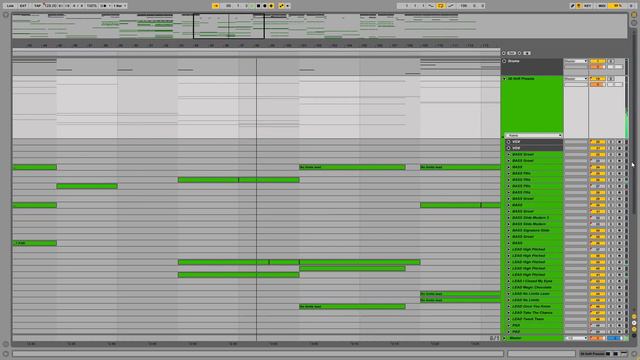The height and width of the screenshot is (360, 640).
Task: Deactivate the BASS Signature Dnb track activator
Action: (597, 230)
